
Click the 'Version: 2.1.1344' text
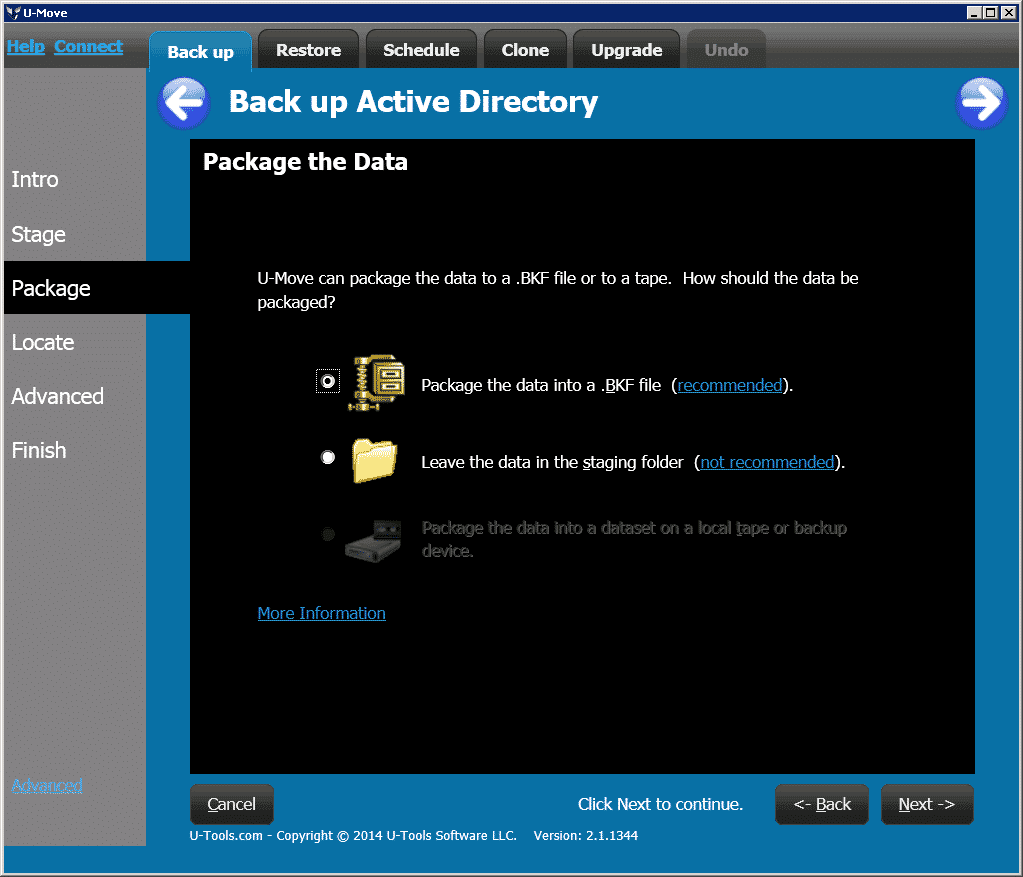586,835
